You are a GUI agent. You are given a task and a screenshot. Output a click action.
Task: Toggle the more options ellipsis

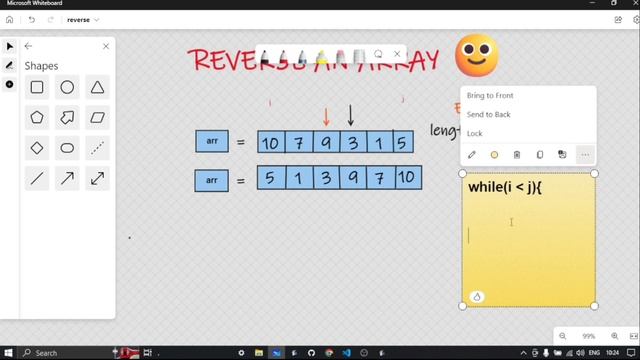[x=585, y=155]
